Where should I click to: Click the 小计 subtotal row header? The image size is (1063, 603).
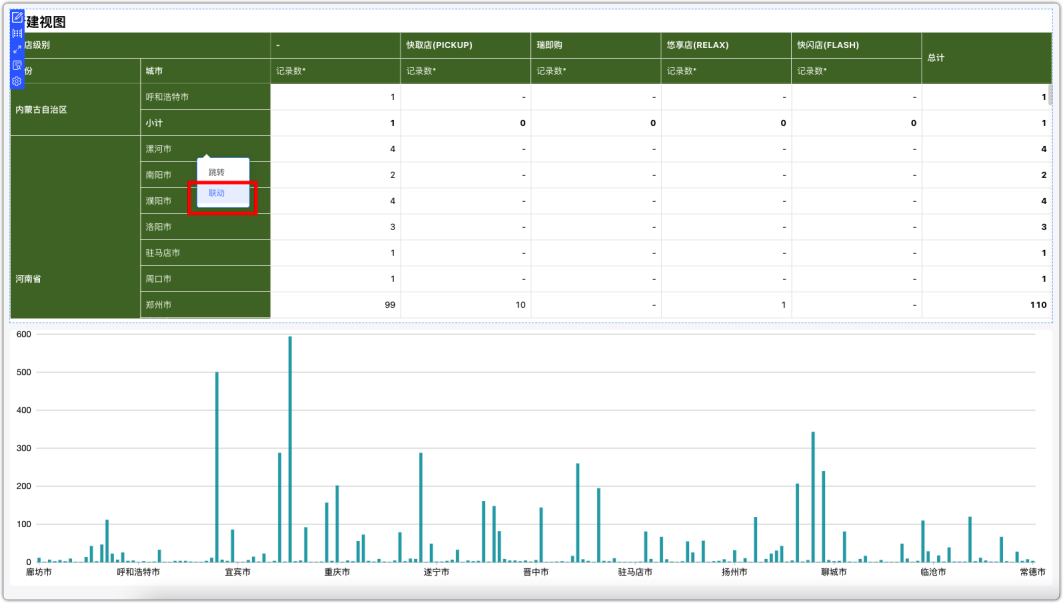coord(205,123)
